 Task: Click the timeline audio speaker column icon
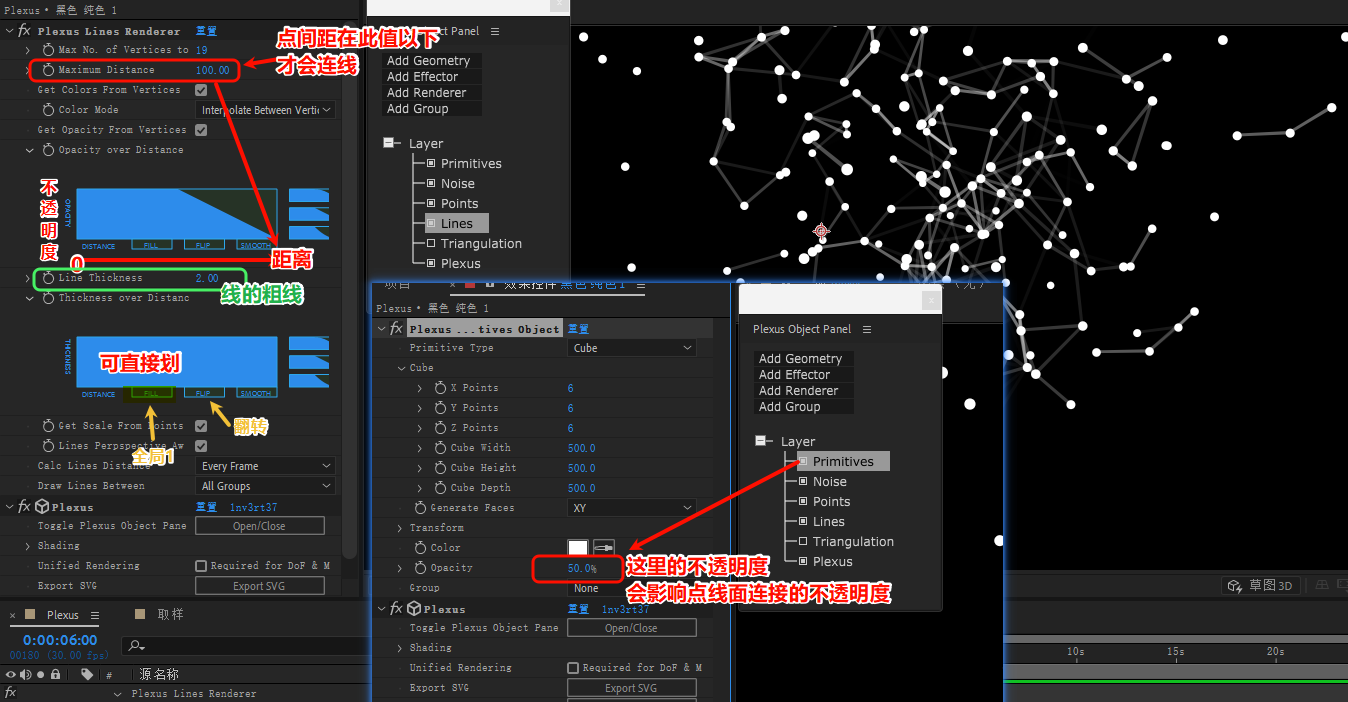point(25,675)
